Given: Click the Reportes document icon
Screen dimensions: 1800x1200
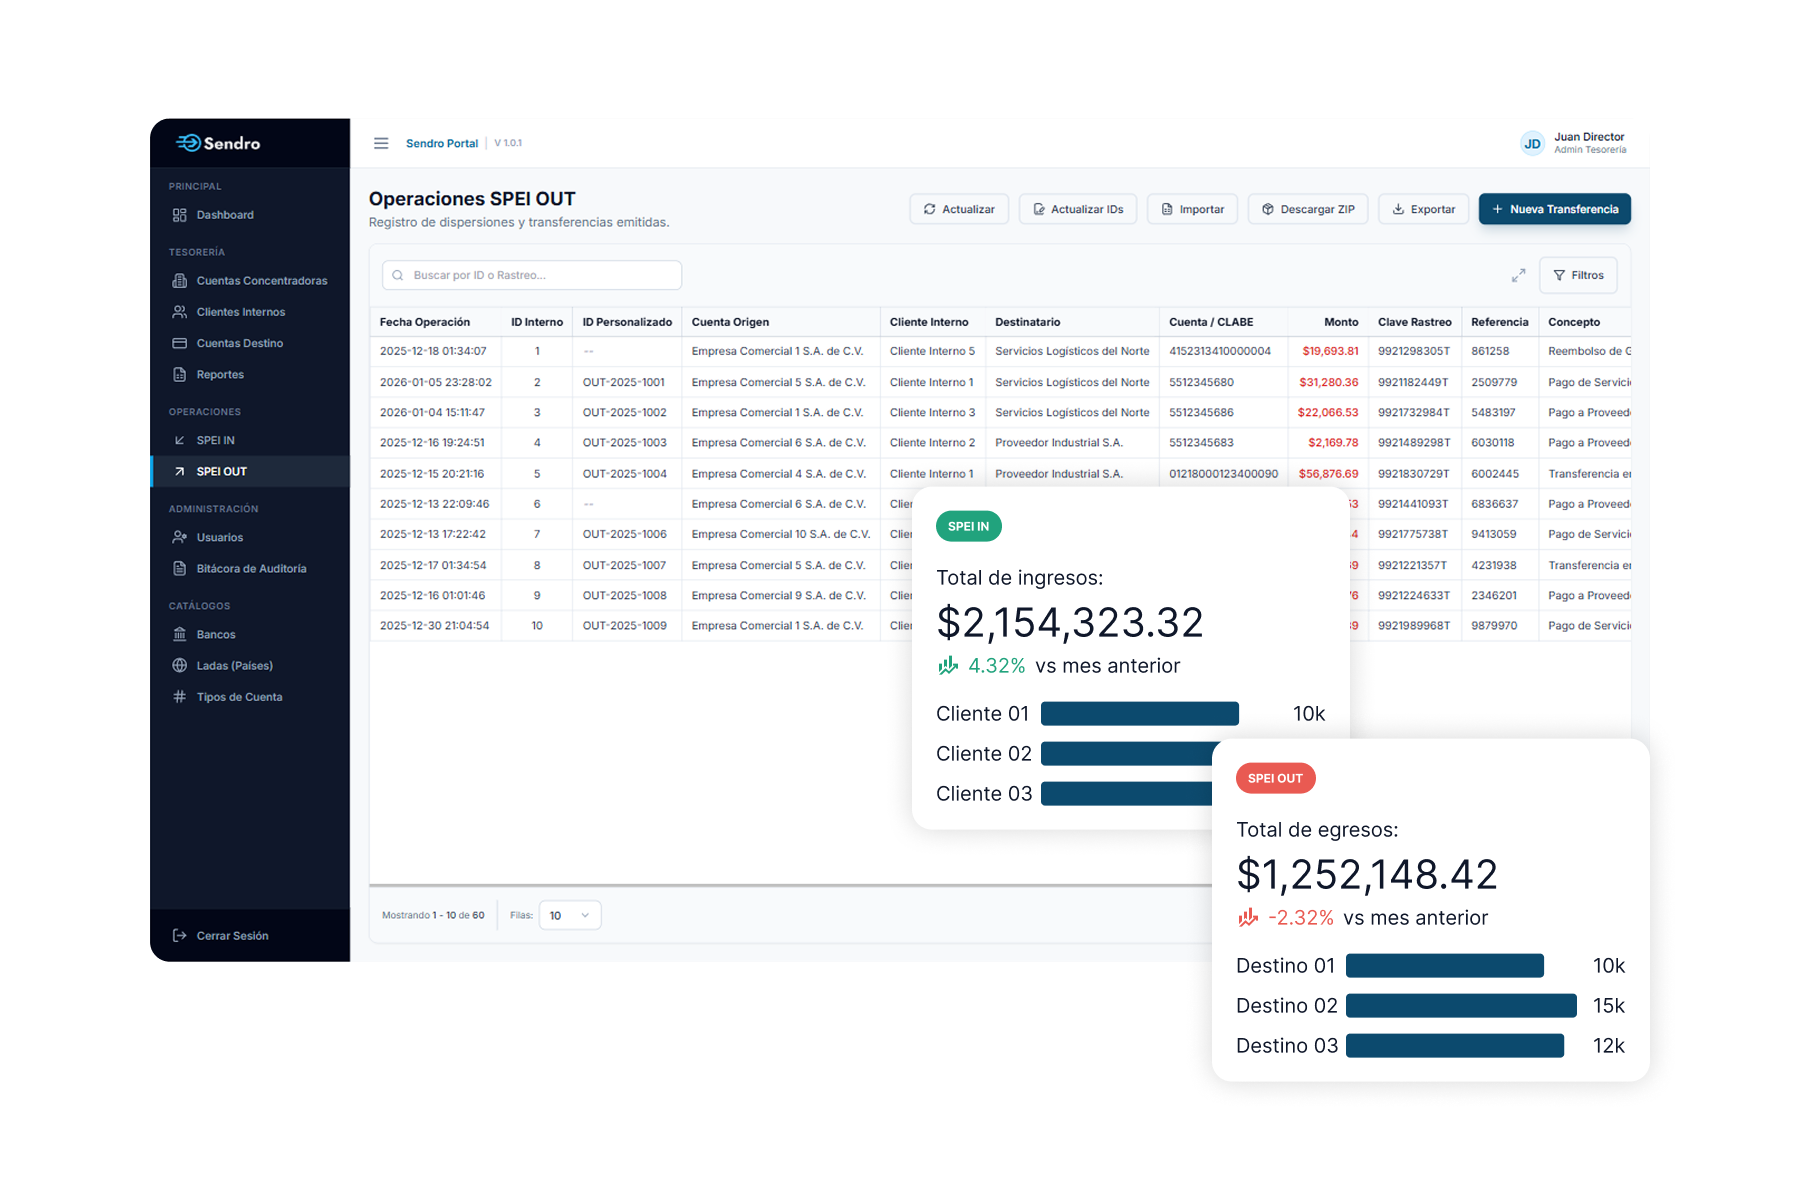Looking at the screenshot, I should coord(180,375).
